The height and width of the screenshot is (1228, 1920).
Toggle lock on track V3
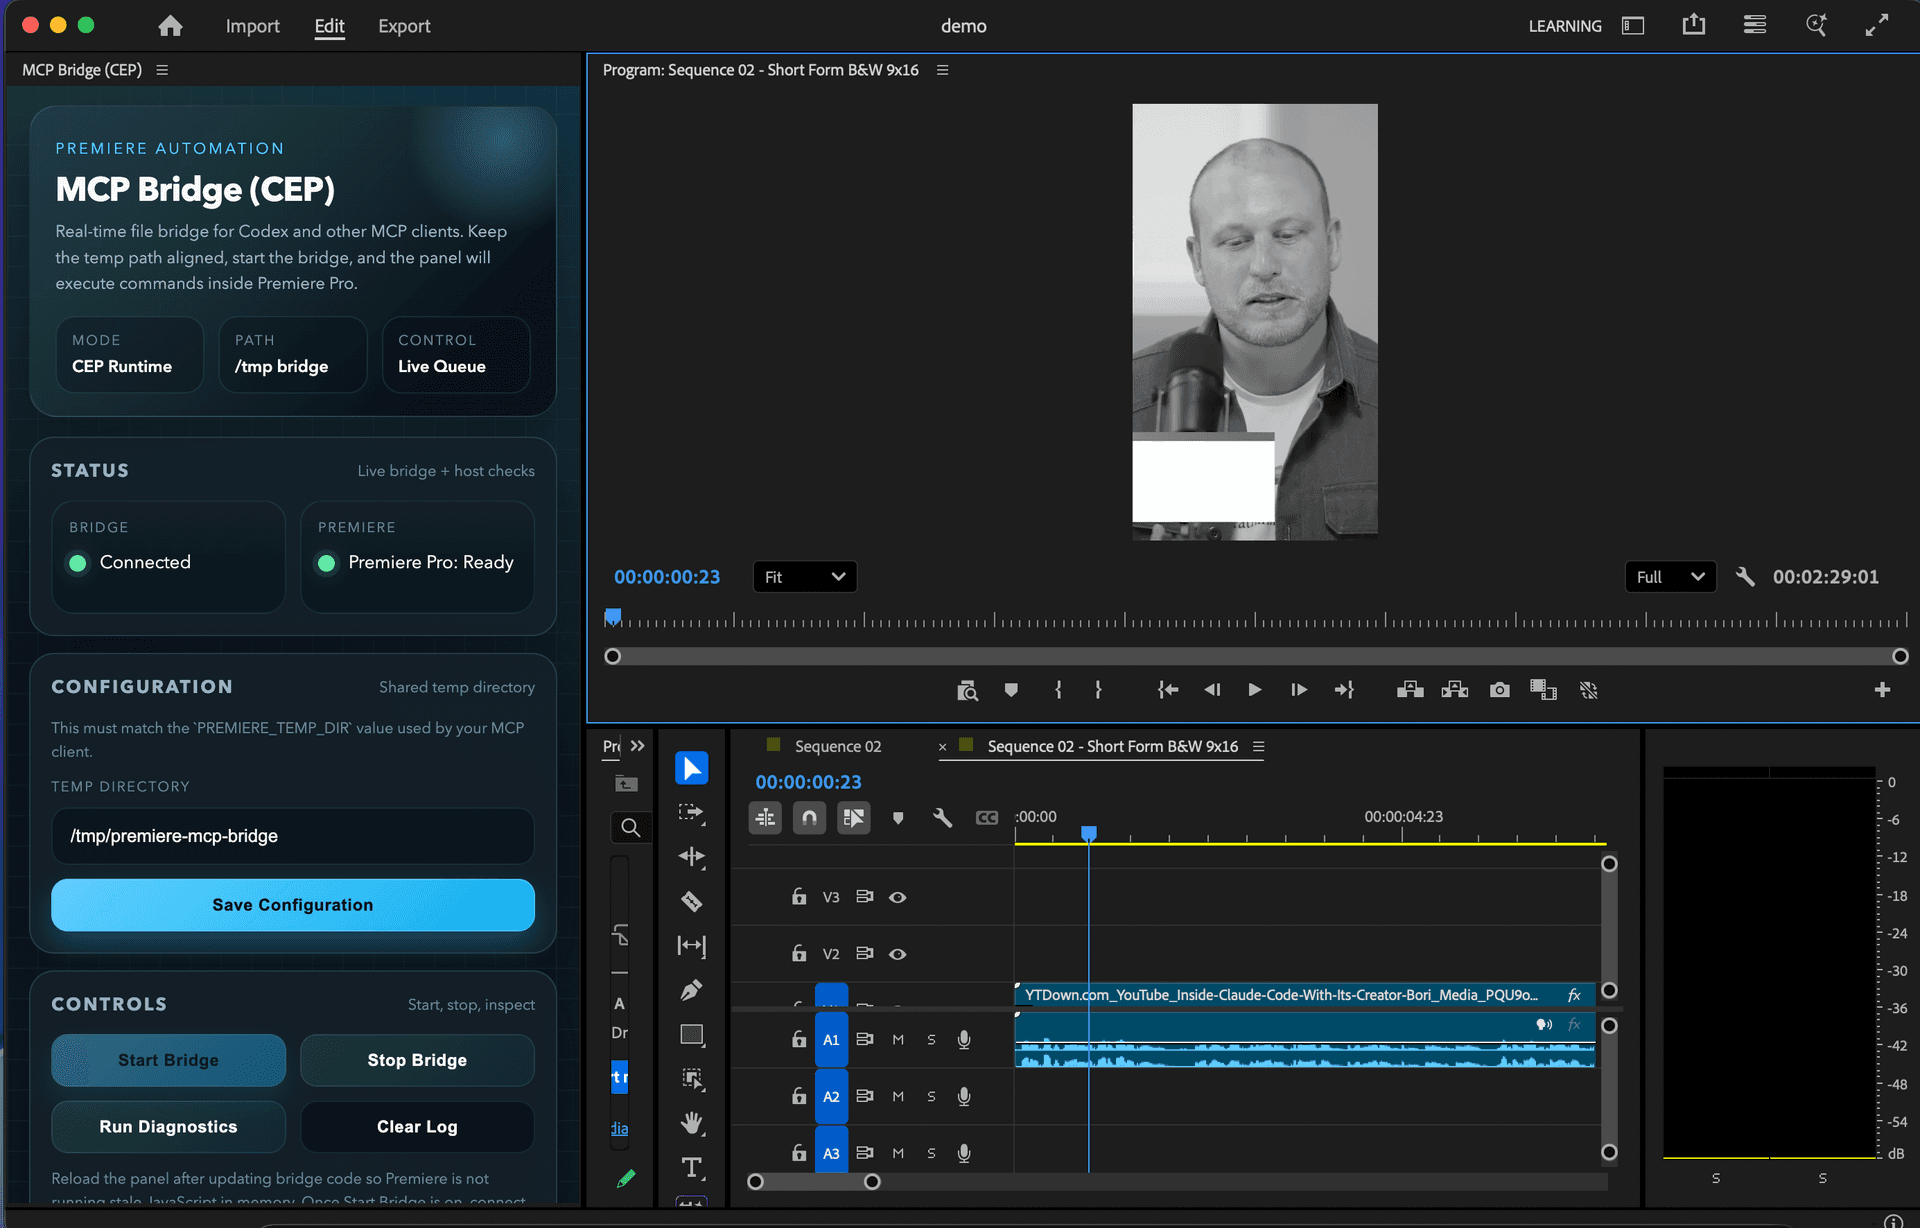click(799, 896)
